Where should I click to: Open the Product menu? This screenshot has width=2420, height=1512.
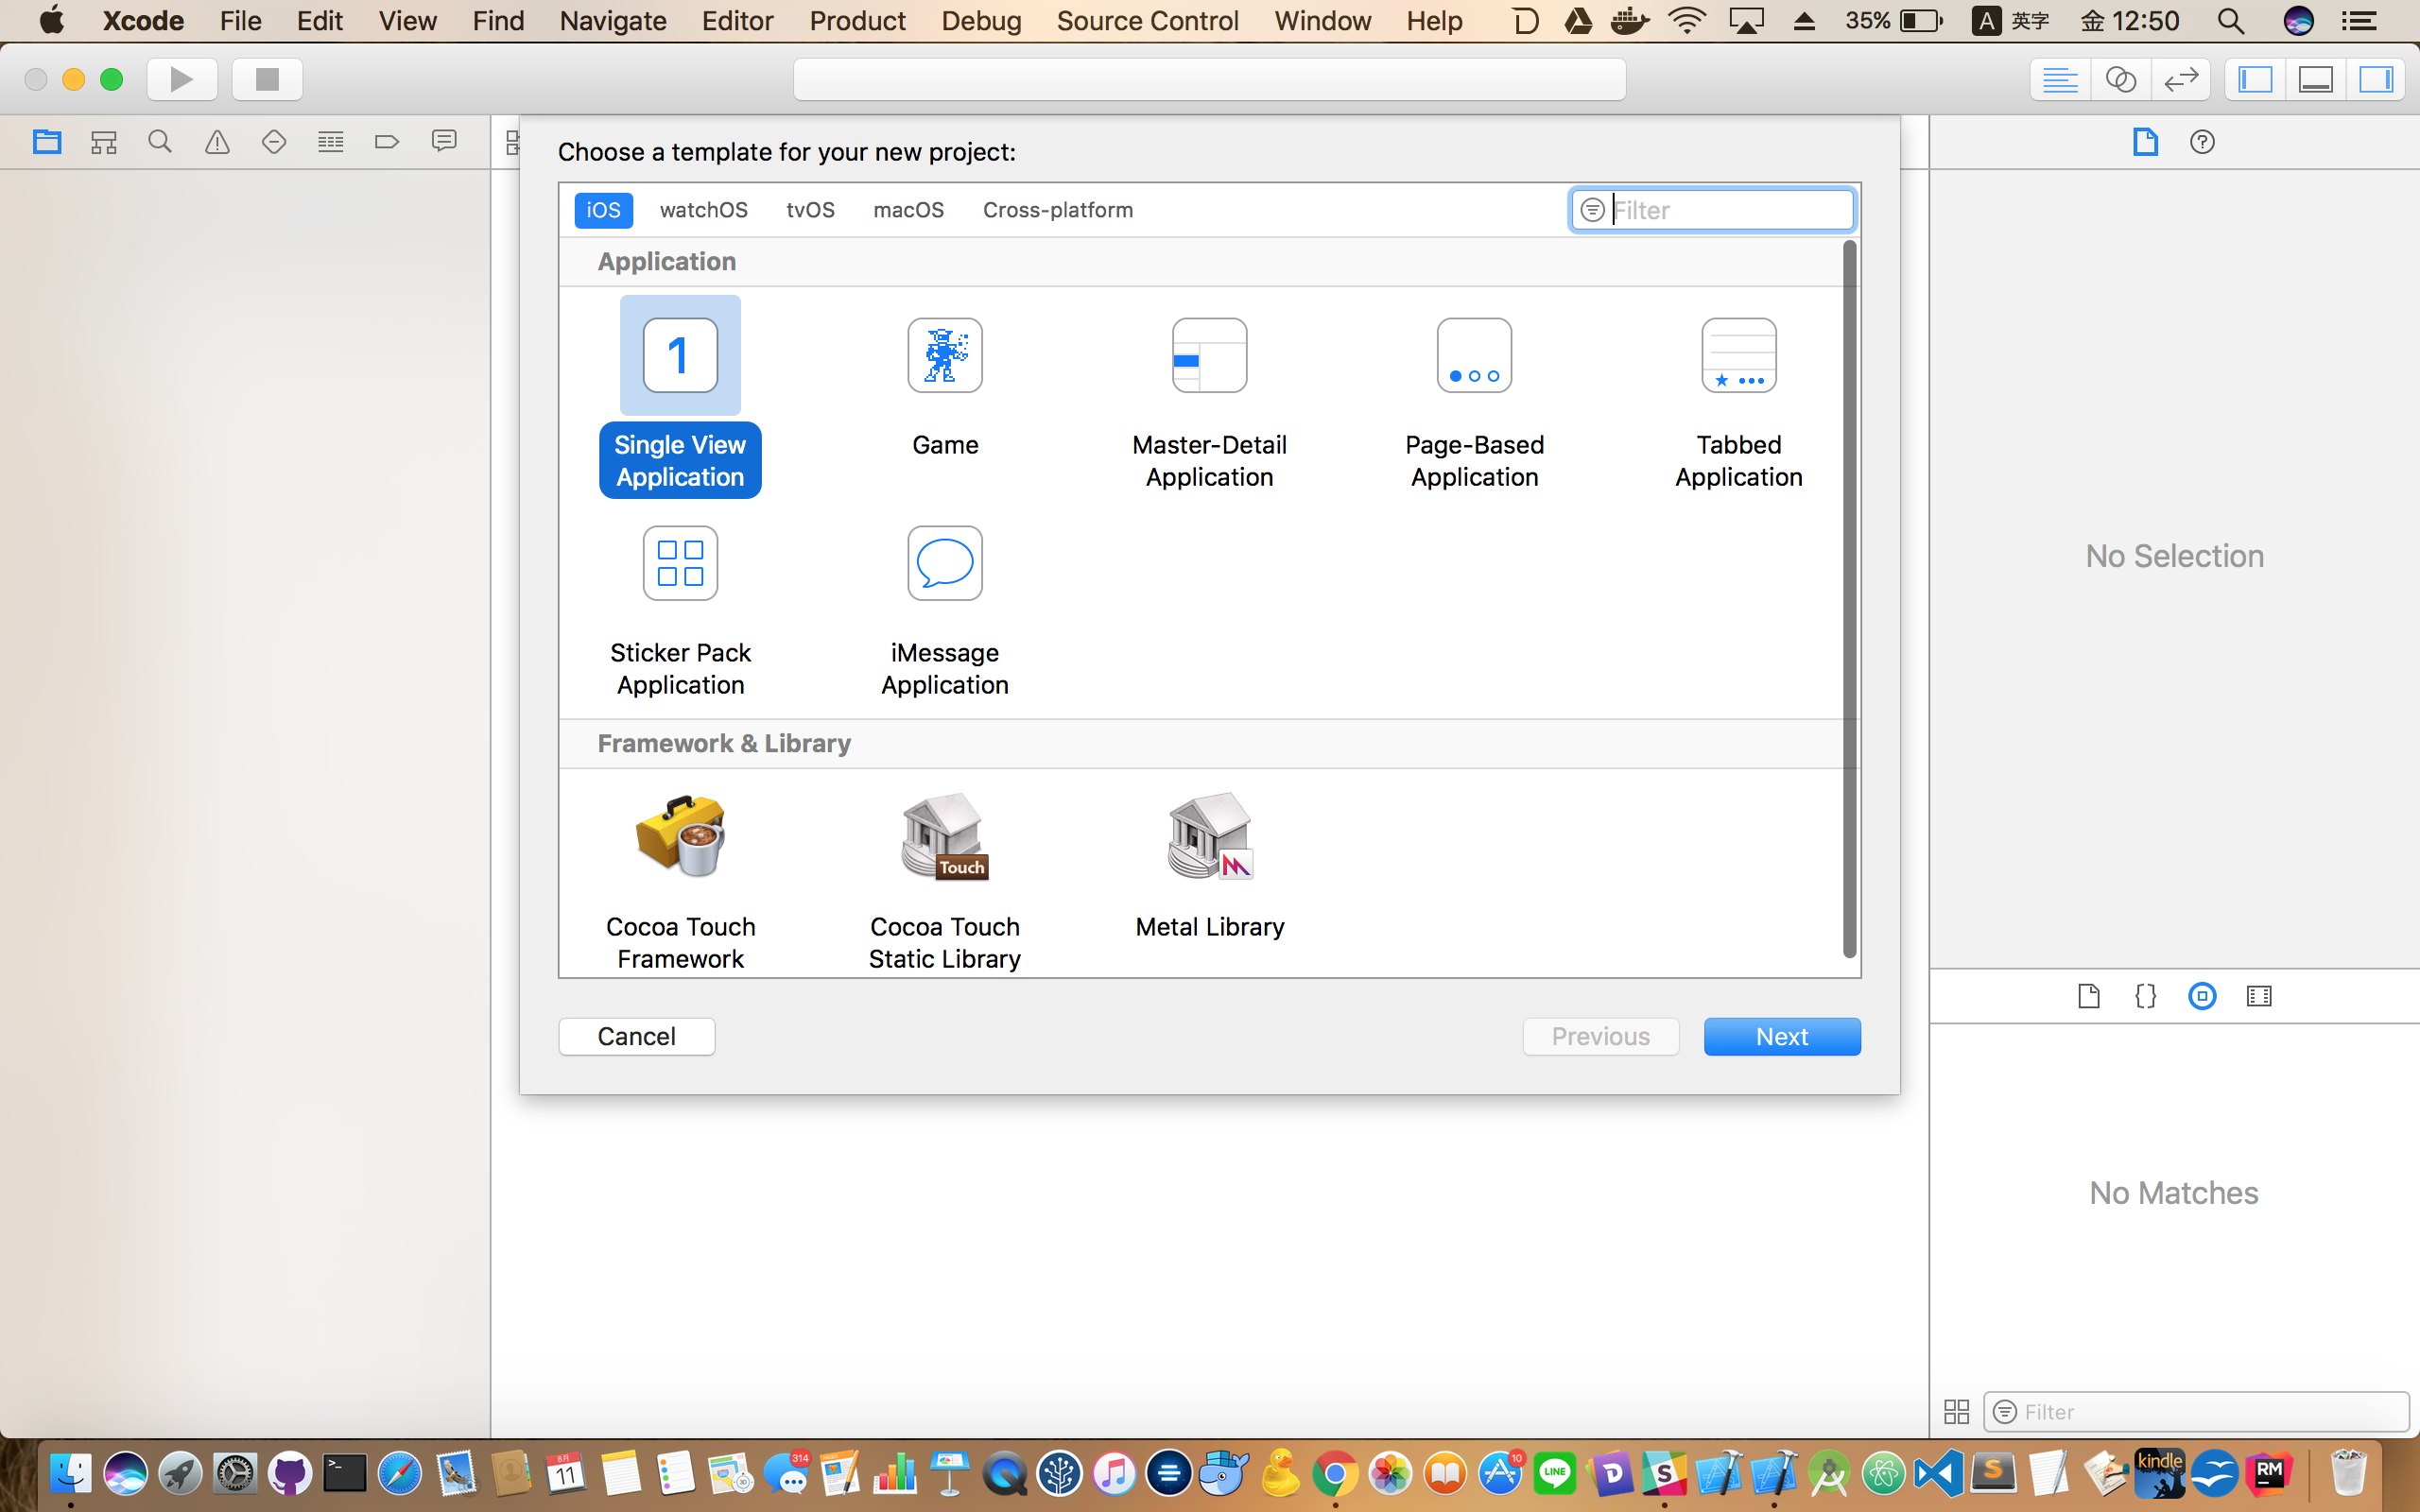(x=857, y=21)
